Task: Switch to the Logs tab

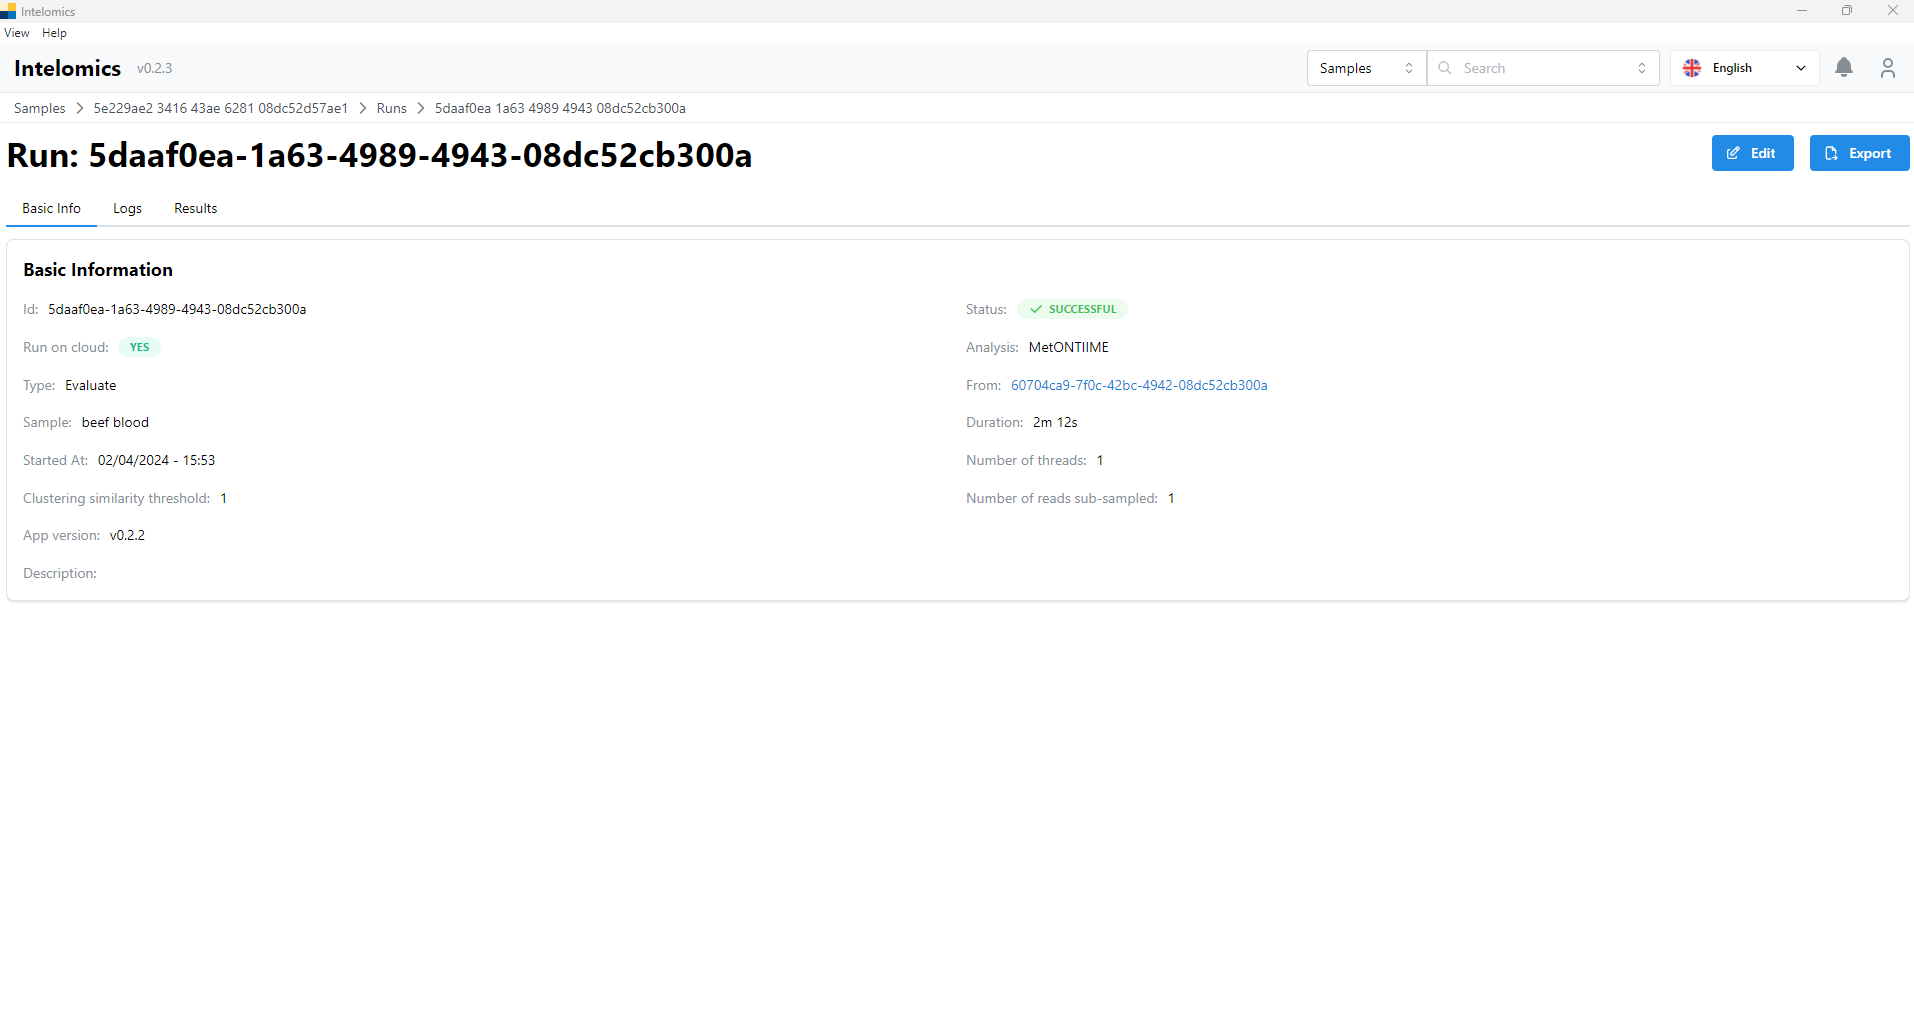Action: (x=127, y=208)
